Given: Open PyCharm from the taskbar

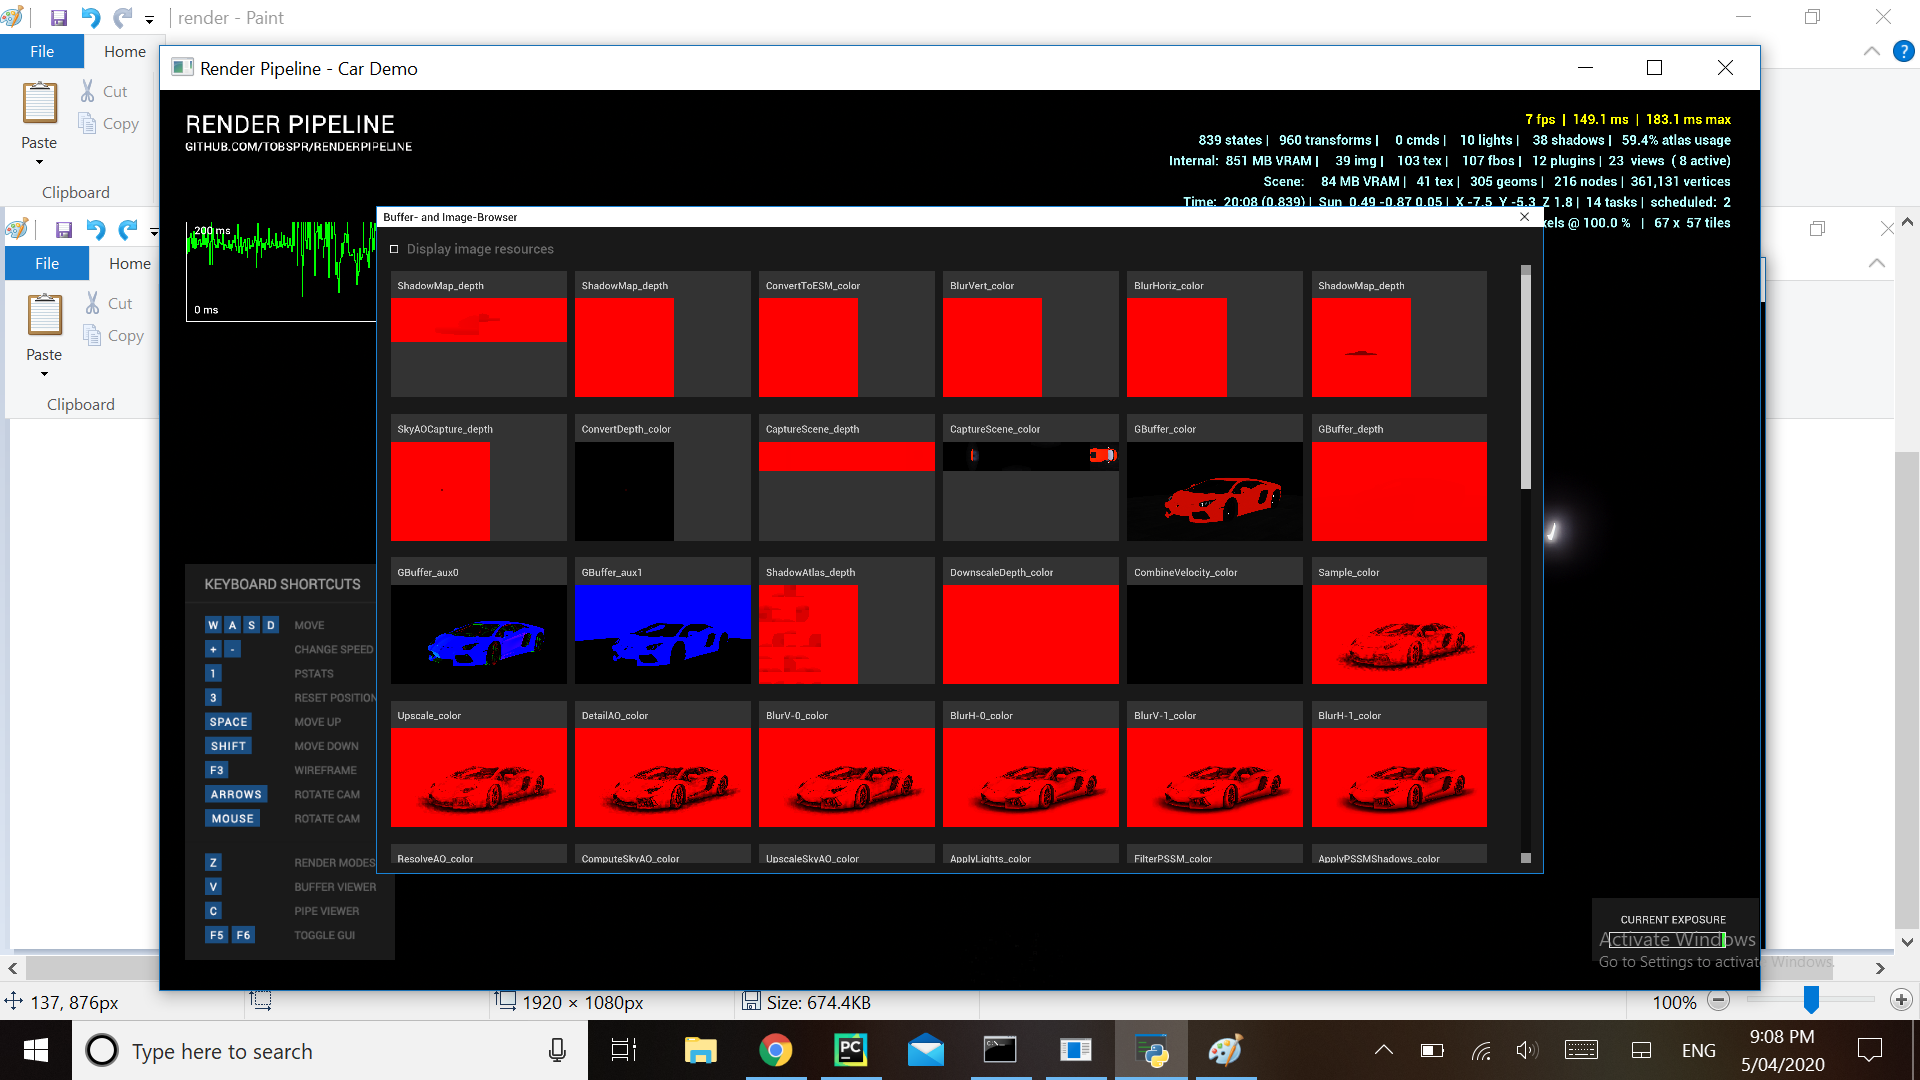Looking at the screenshot, I should [850, 1050].
